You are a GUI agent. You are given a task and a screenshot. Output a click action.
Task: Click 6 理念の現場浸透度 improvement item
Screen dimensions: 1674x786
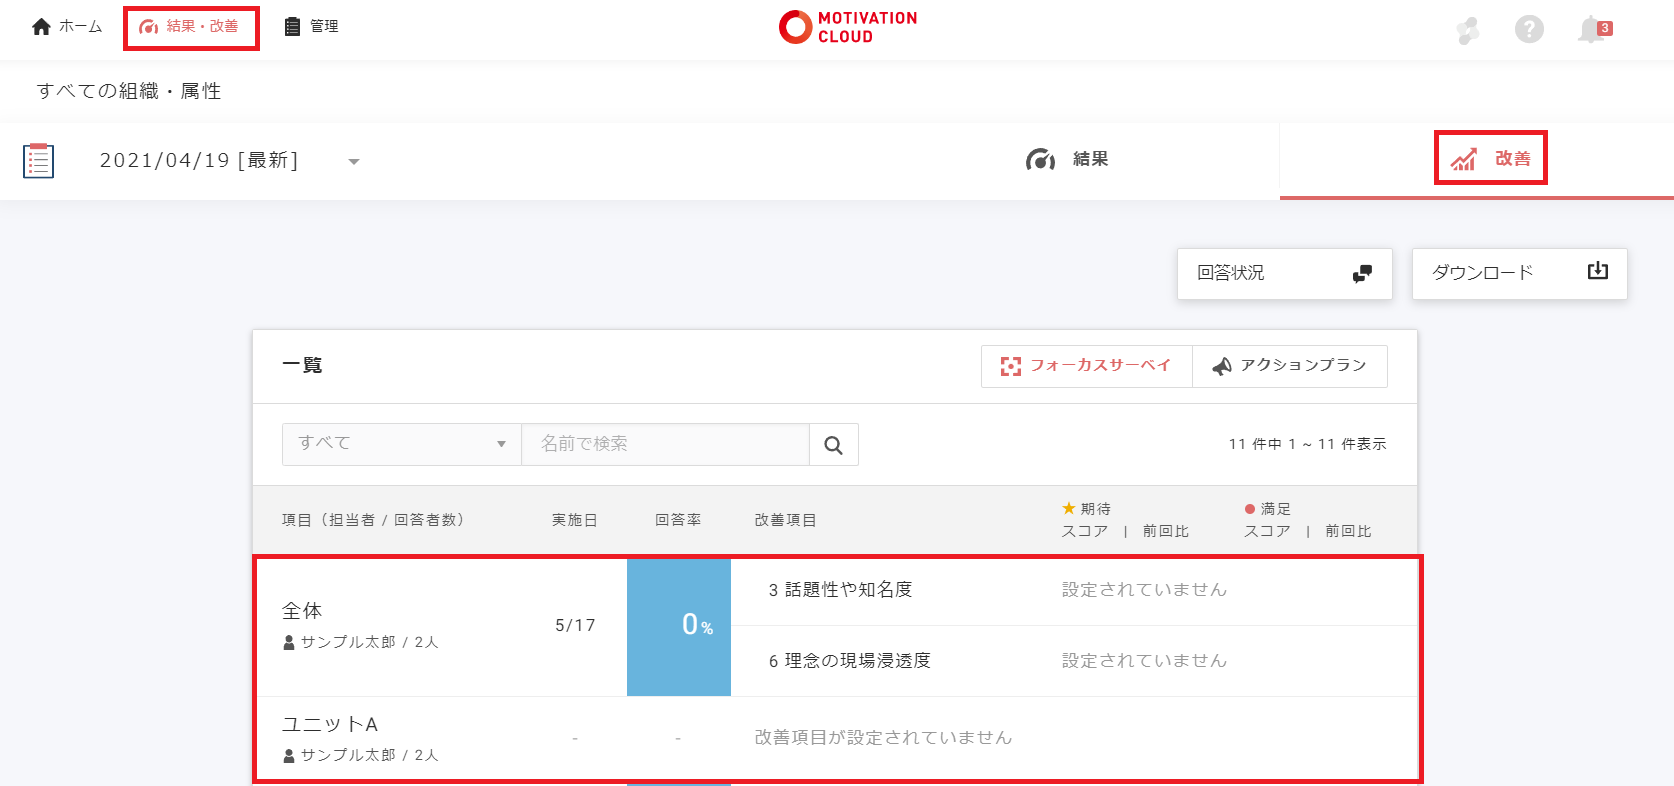click(x=849, y=661)
